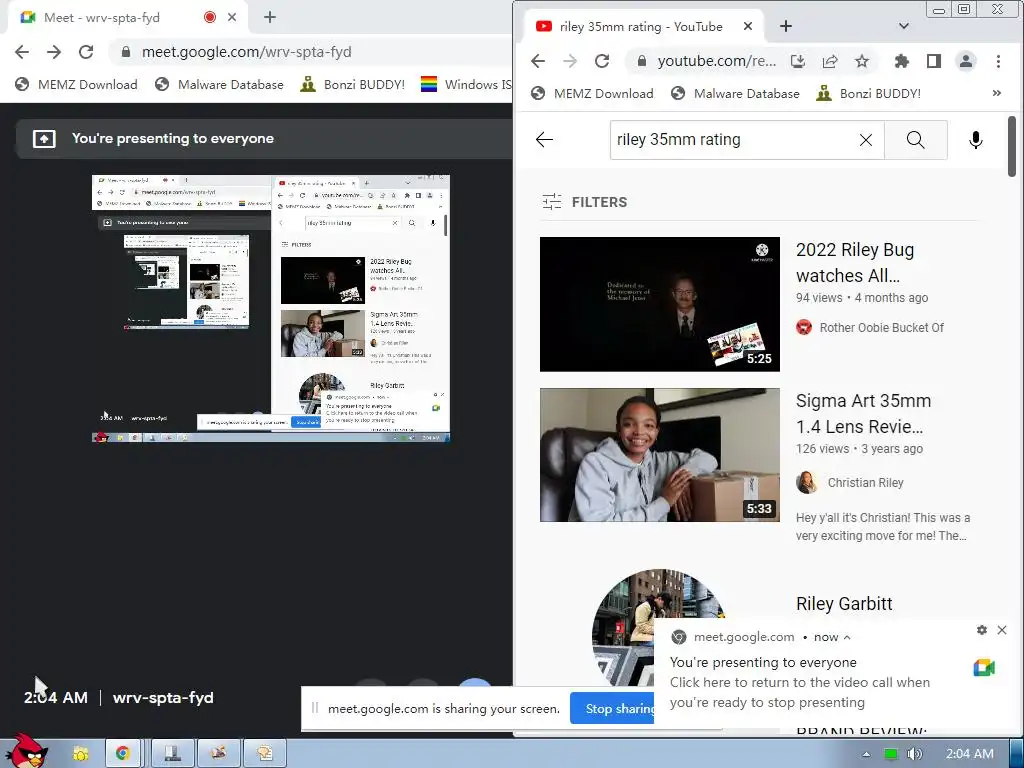Reload the YouTube page
The image size is (1024, 768).
[x=602, y=61]
